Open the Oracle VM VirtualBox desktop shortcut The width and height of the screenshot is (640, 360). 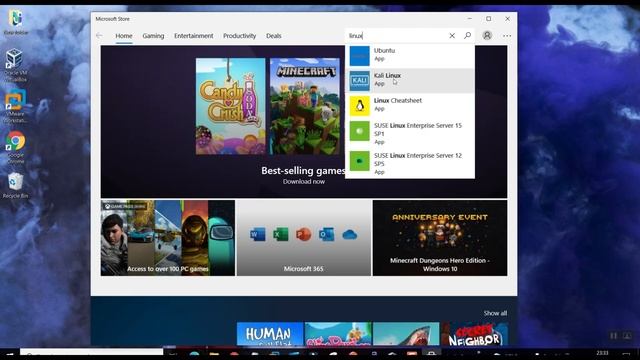pyautogui.click(x=15, y=64)
